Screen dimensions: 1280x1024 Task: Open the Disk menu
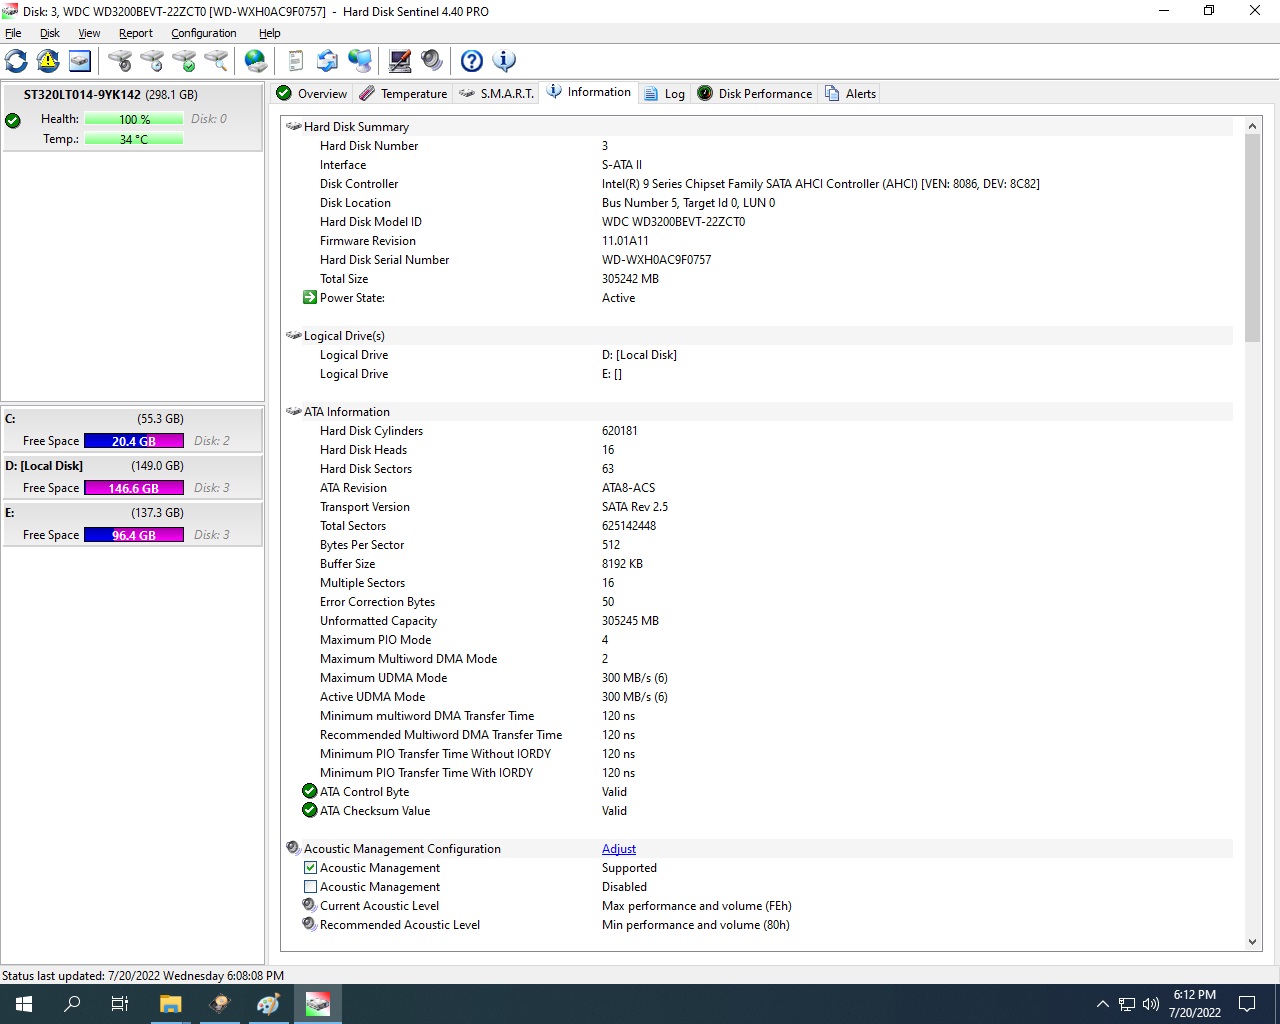50,33
